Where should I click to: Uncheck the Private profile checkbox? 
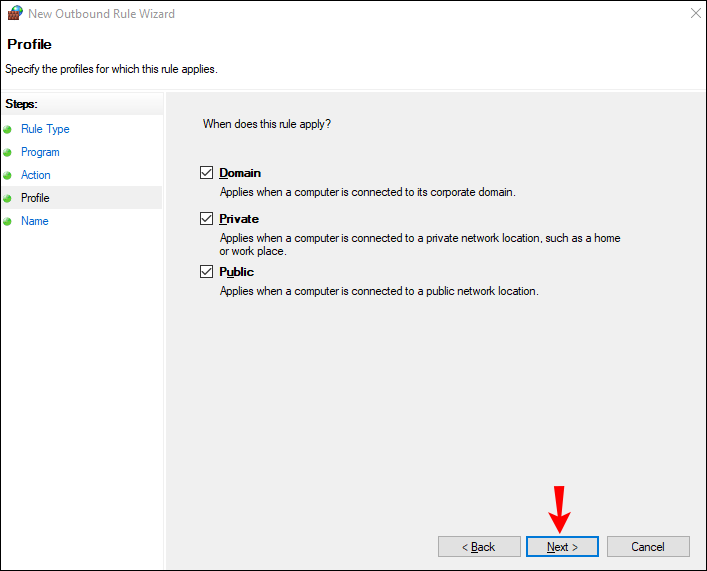[207, 219]
